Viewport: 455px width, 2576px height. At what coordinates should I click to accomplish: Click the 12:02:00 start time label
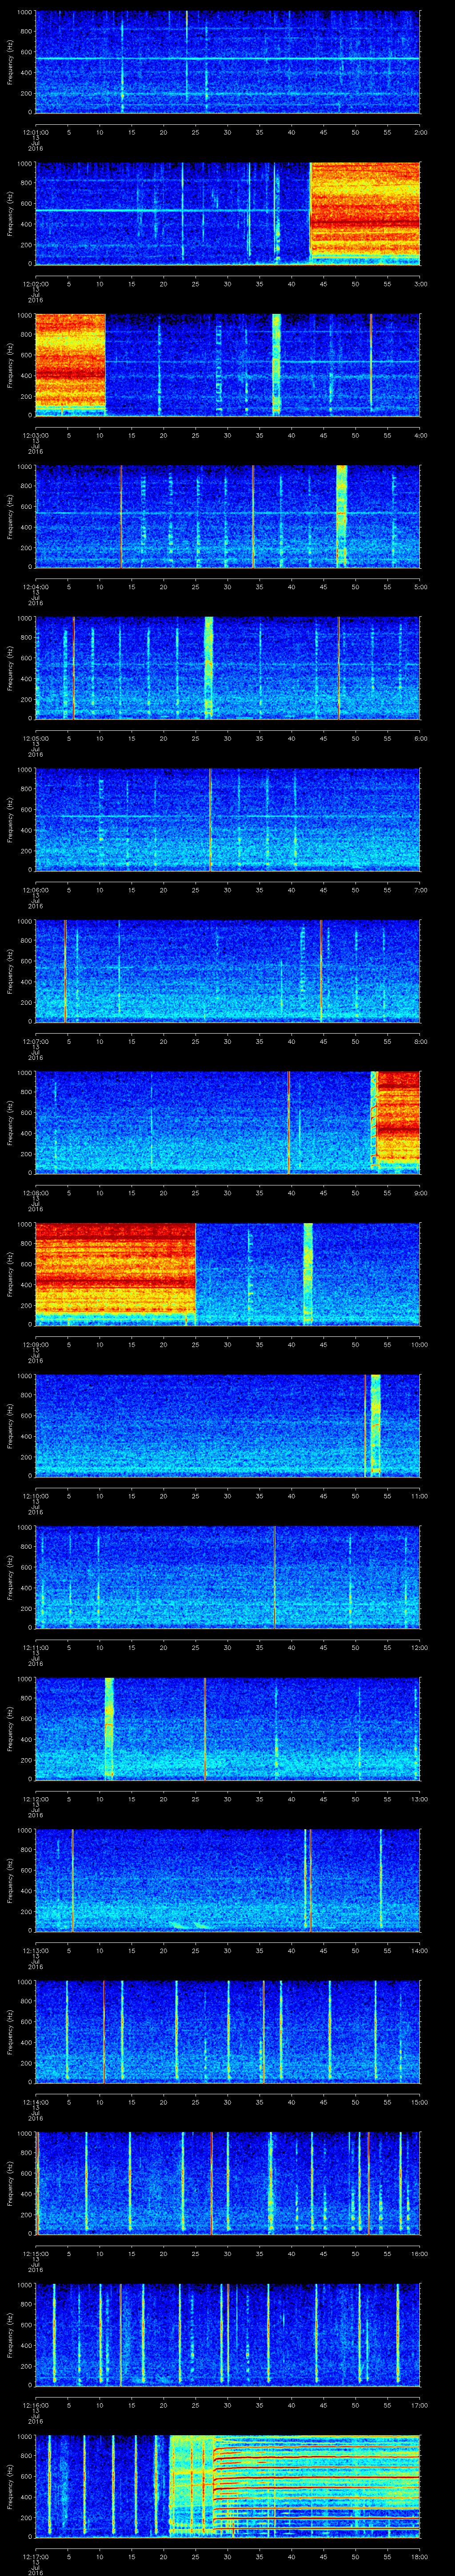click(x=35, y=284)
